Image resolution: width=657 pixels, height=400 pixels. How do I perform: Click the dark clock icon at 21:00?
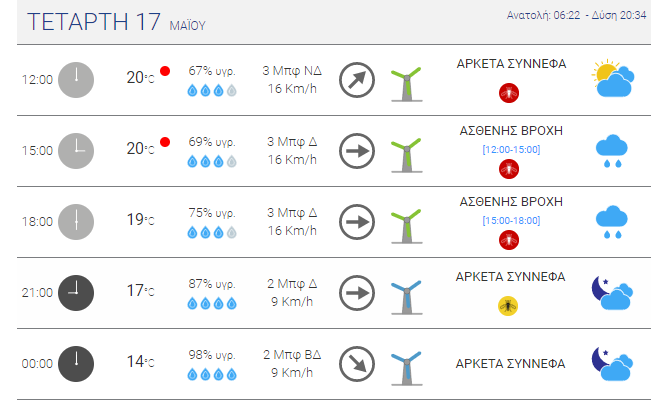(x=76, y=293)
